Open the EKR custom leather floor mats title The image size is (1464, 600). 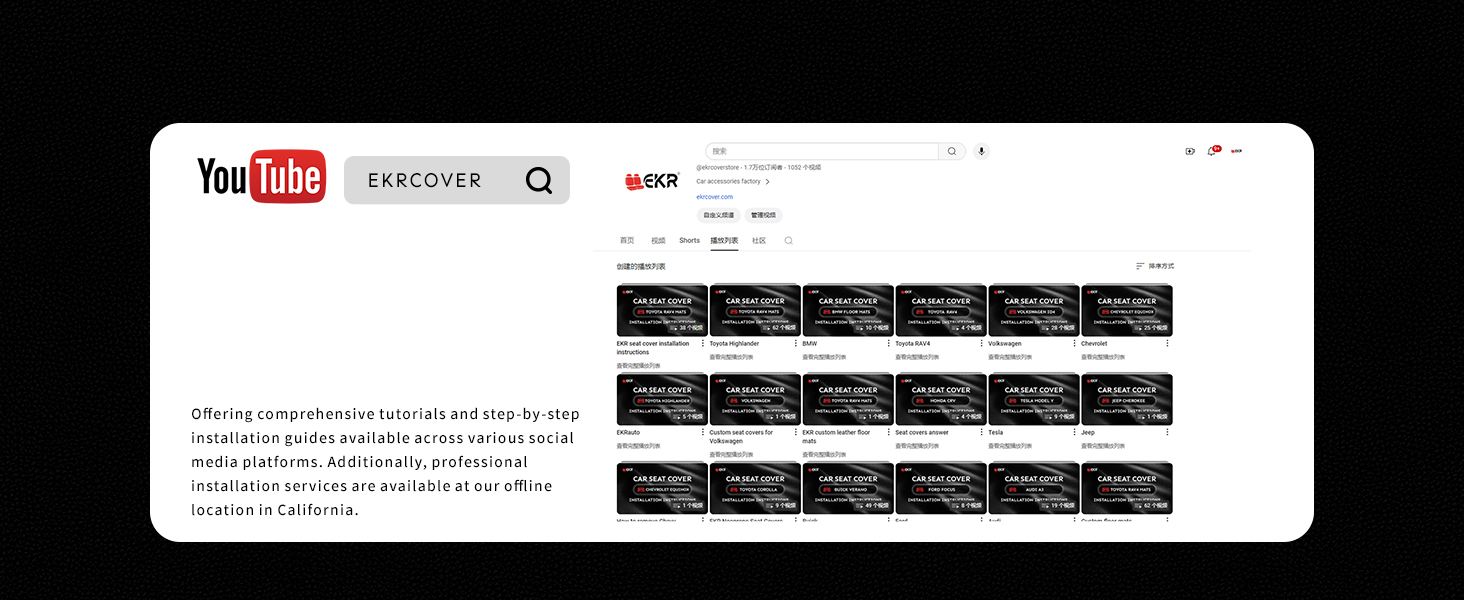point(837,437)
